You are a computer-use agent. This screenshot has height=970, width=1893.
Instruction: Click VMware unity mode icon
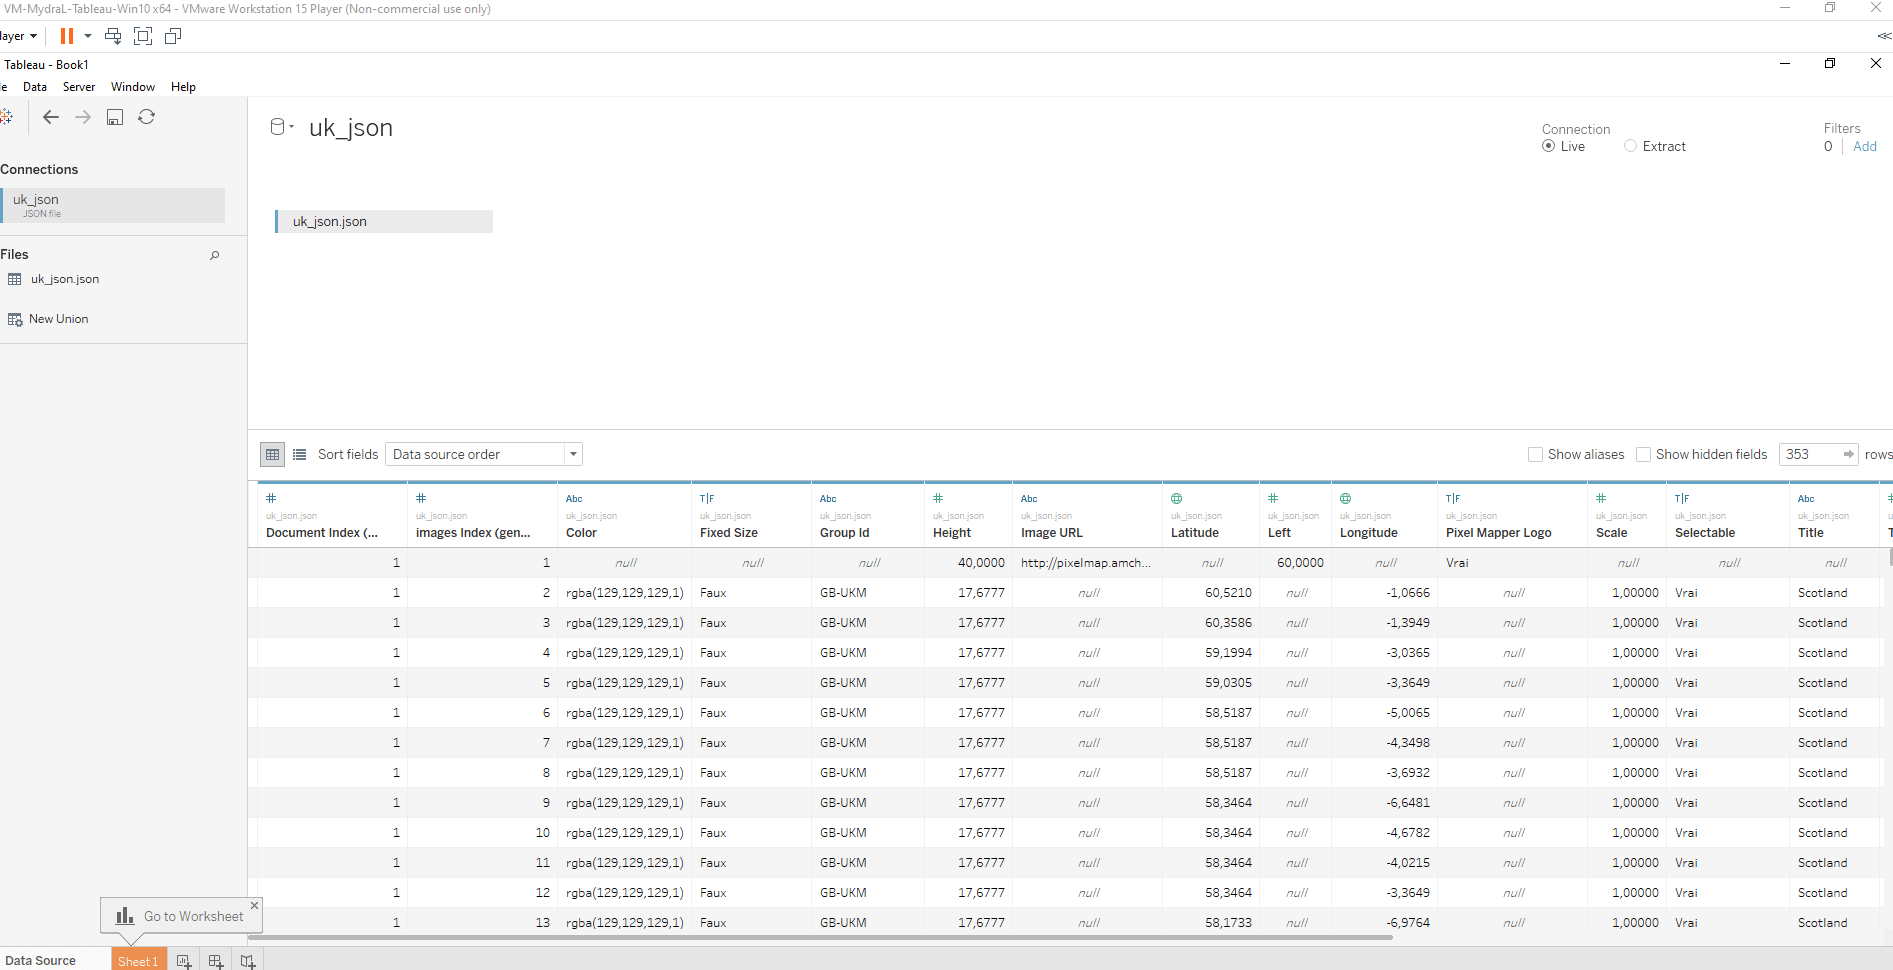tap(173, 36)
